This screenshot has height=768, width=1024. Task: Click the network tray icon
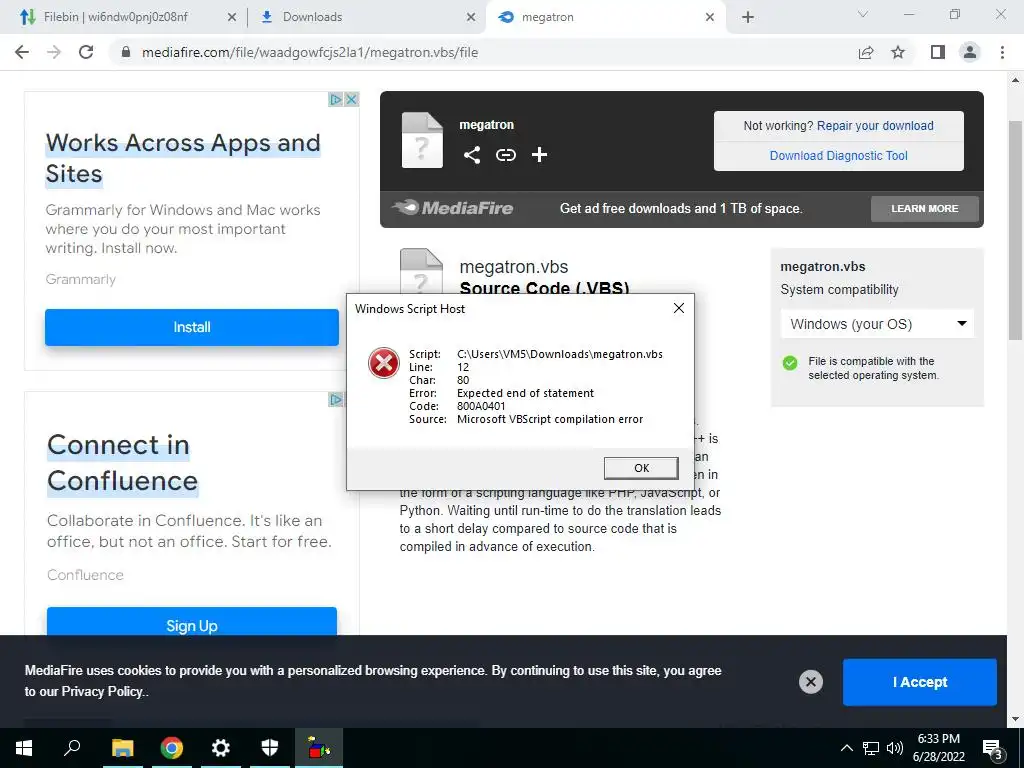coord(871,748)
